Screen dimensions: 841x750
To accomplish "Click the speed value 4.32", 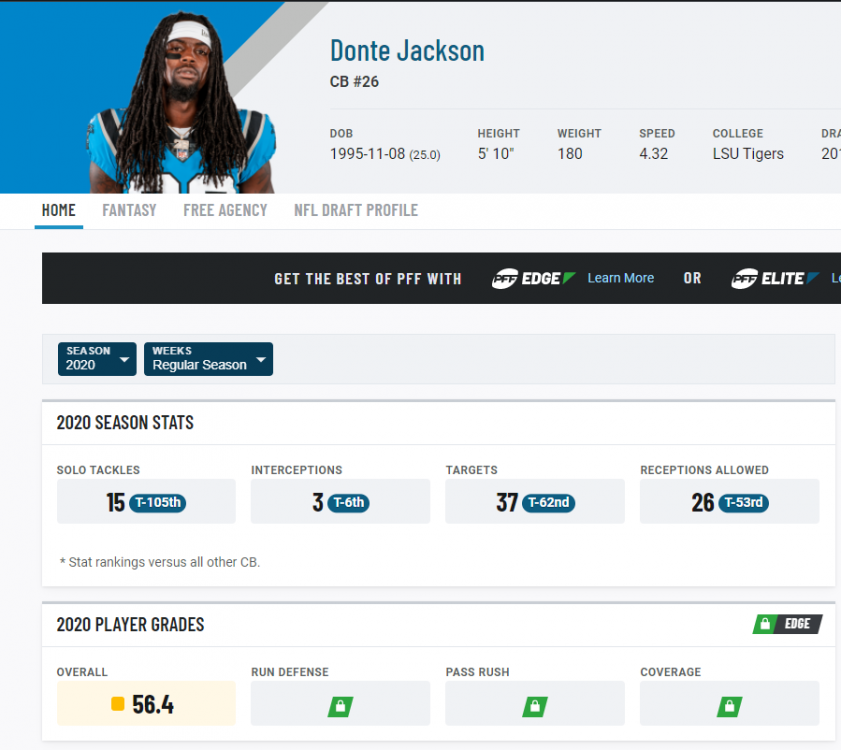I will point(653,154).
